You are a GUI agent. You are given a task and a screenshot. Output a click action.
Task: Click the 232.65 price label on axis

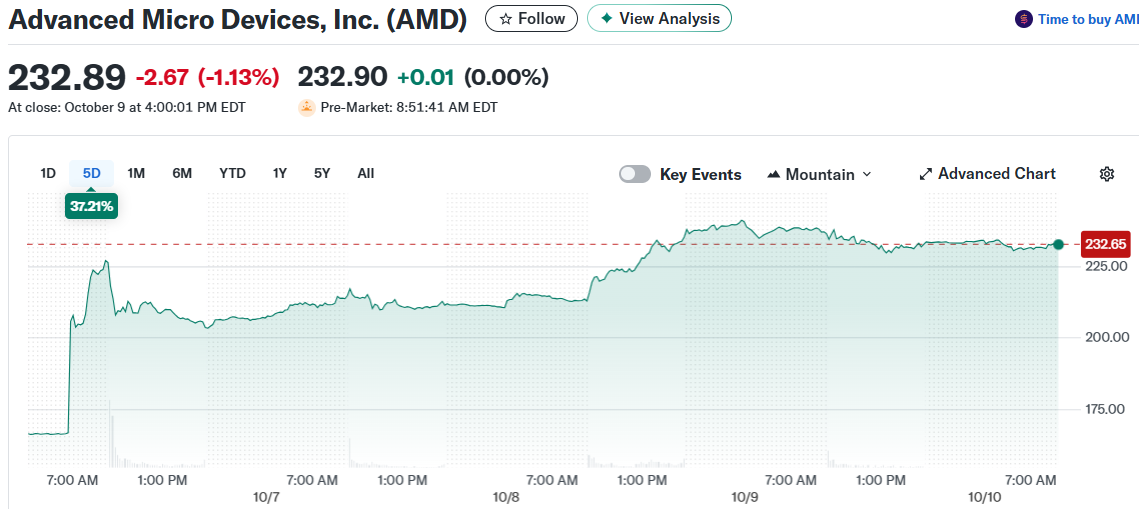click(x=1105, y=244)
